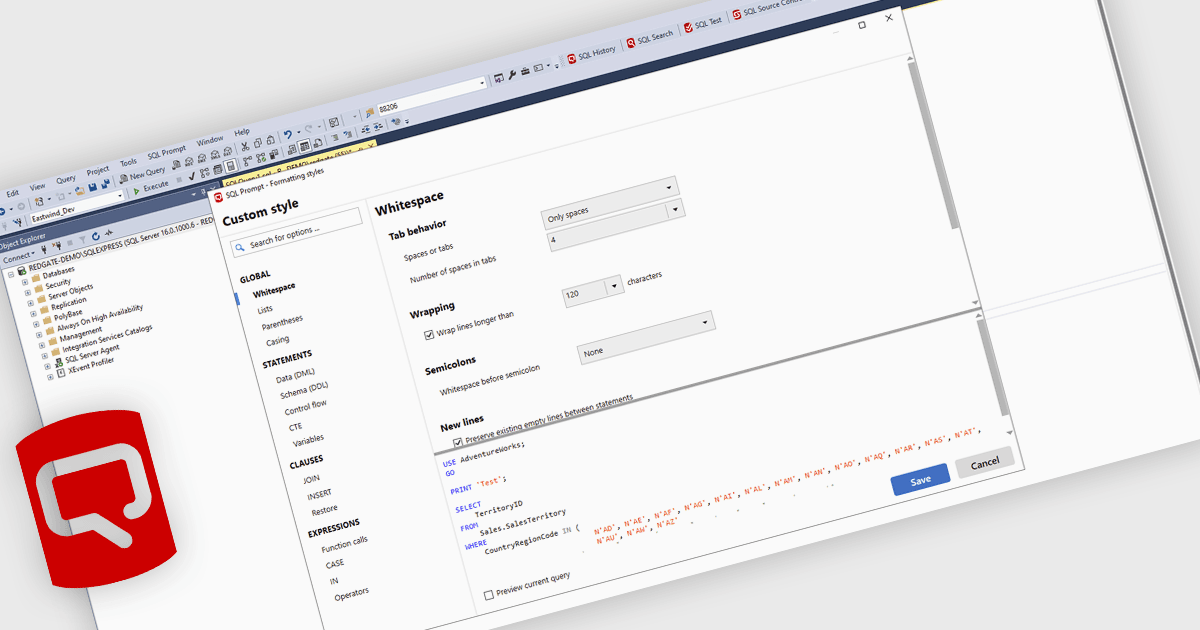Click the Find magnifier icon next to 88206
This screenshot has width=1200, height=630.
tap(369, 112)
